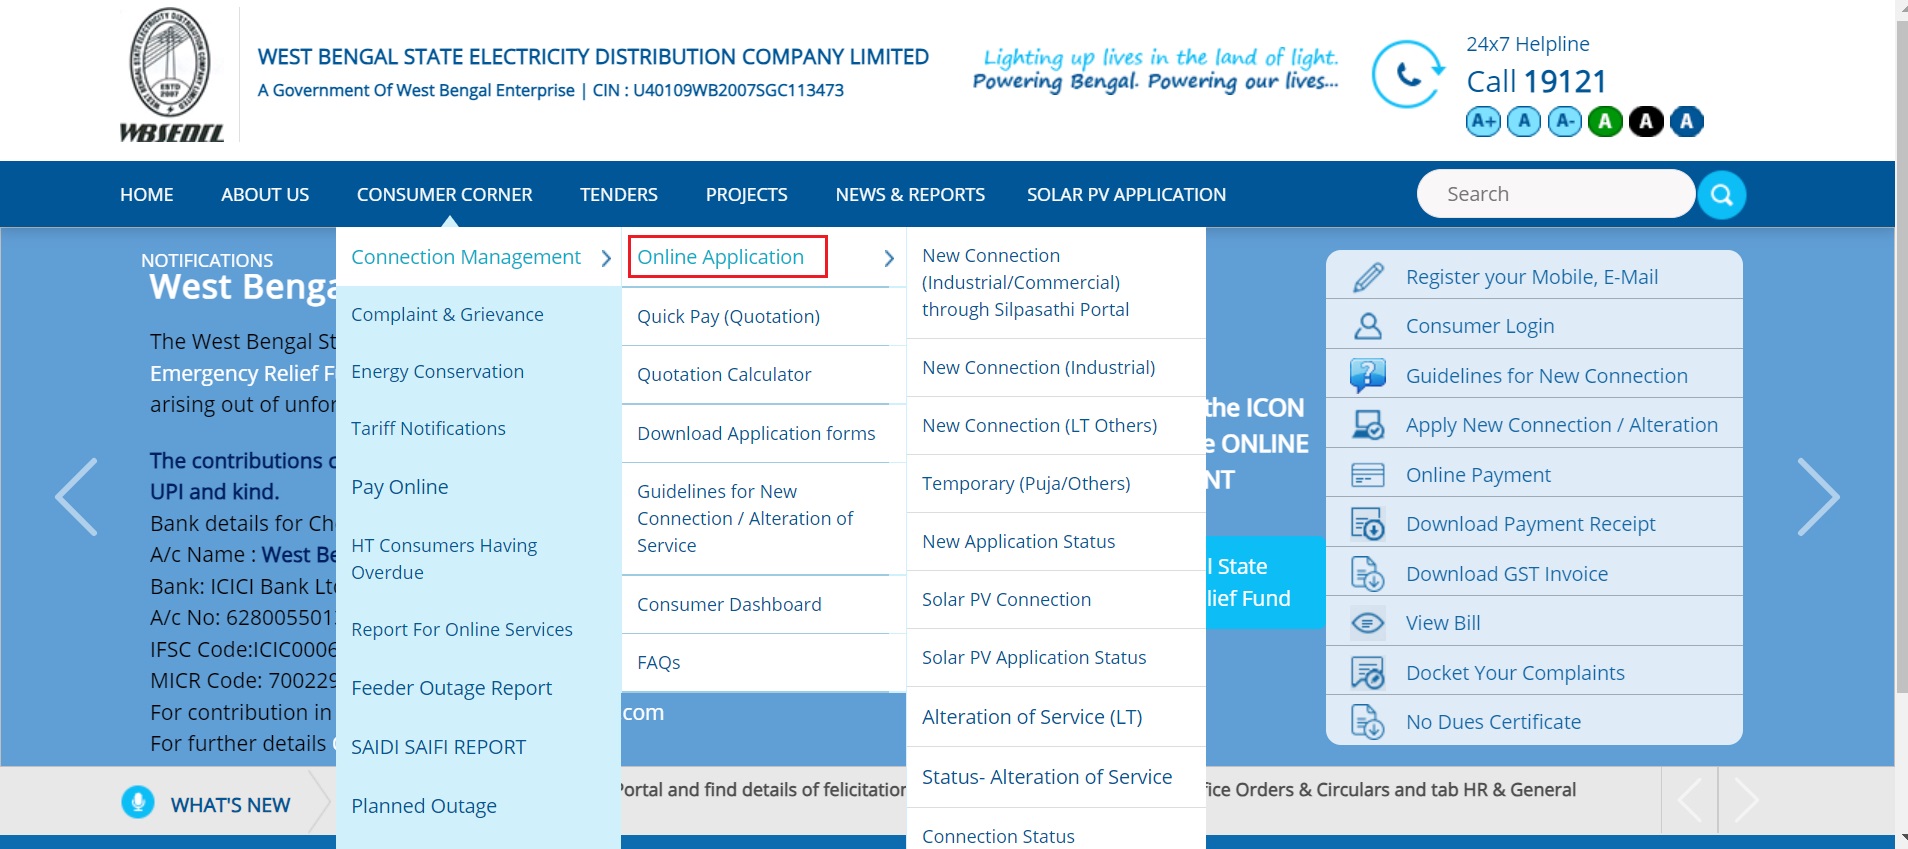Increase font size with A+ button
Image resolution: width=1908 pixels, height=849 pixels.
point(1483,122)
